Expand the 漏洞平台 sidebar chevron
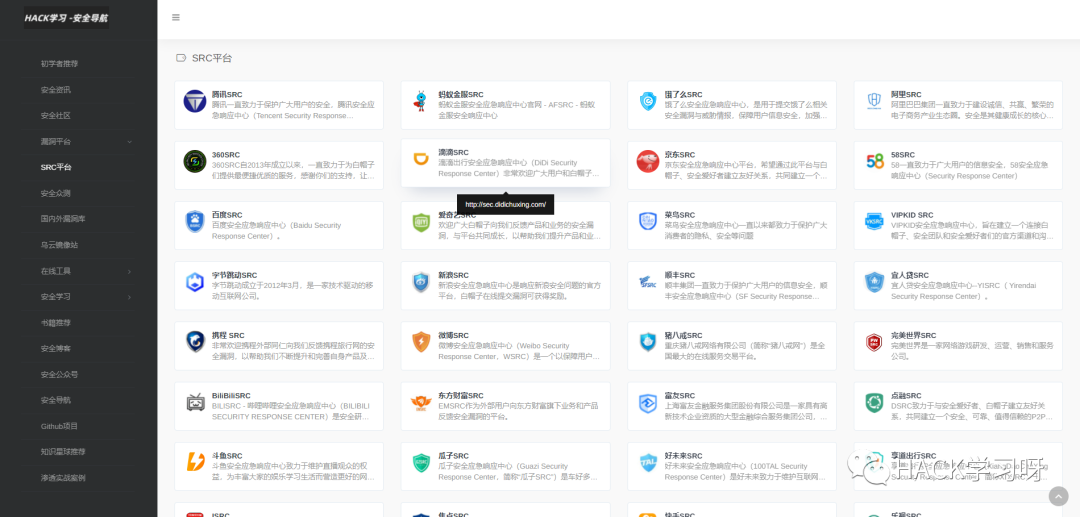 pyautogui.click(x=129, y=141)
